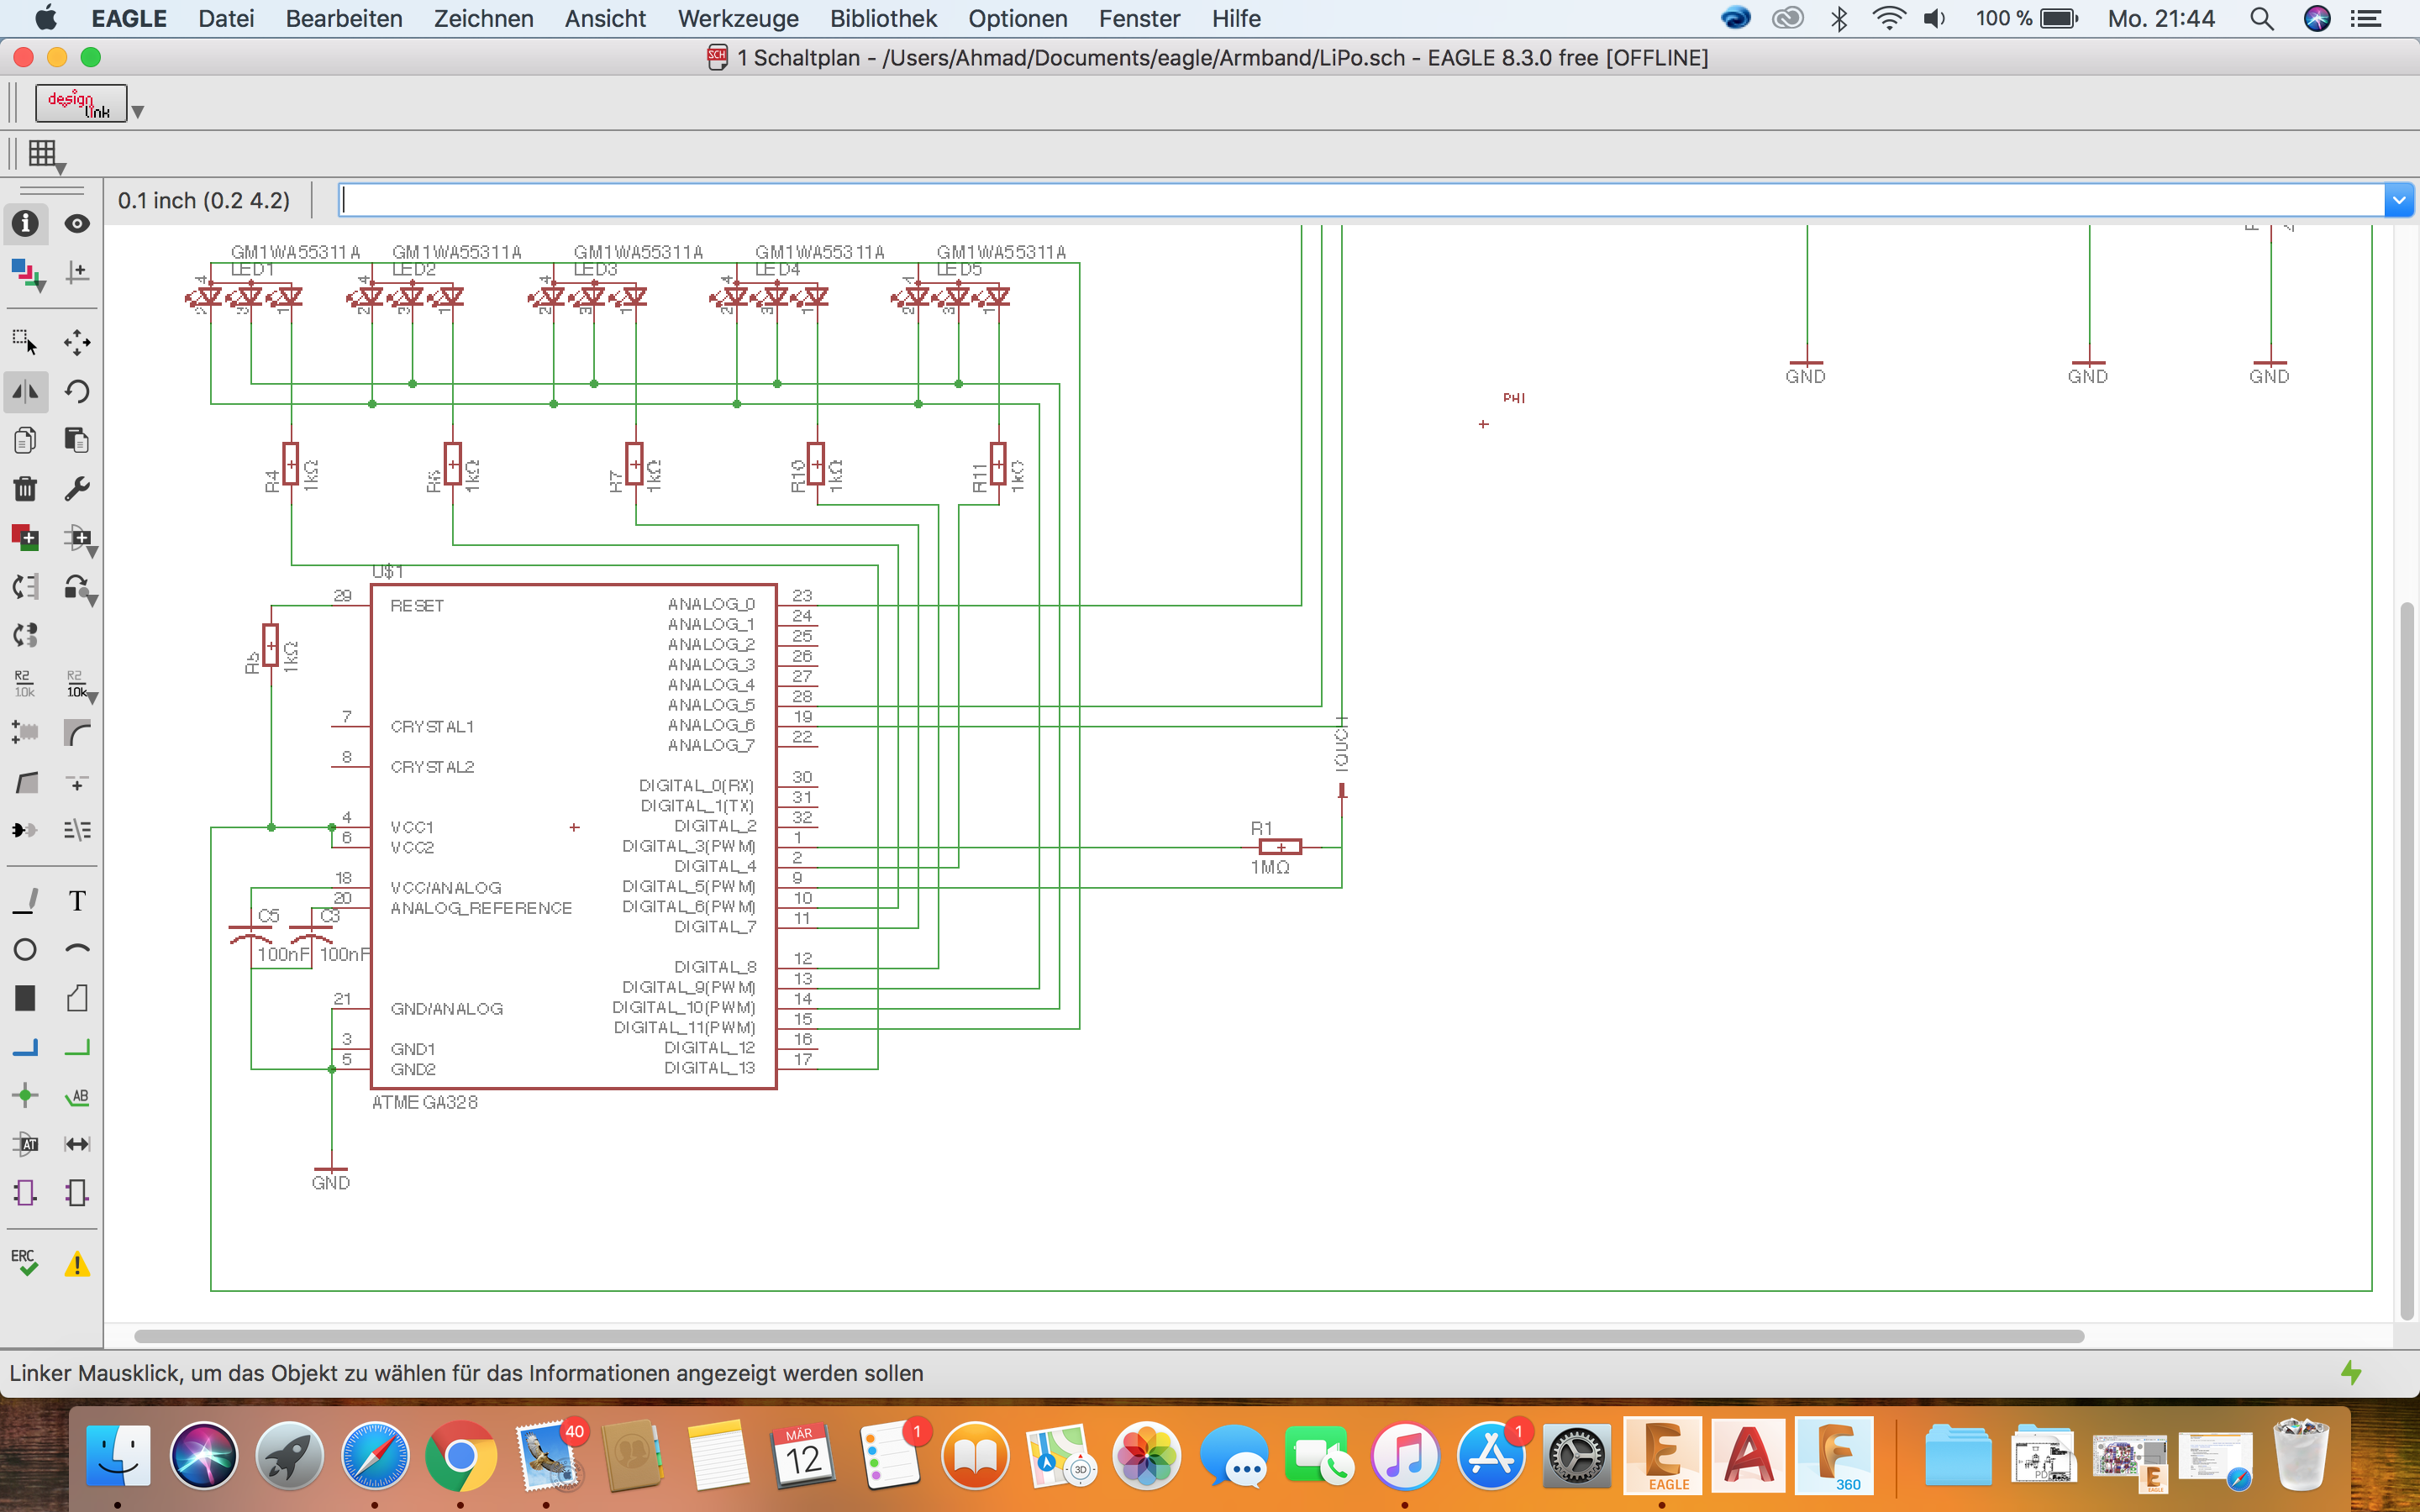Select the Info tool
2420x1512 pixels.
tap(25, 223)
